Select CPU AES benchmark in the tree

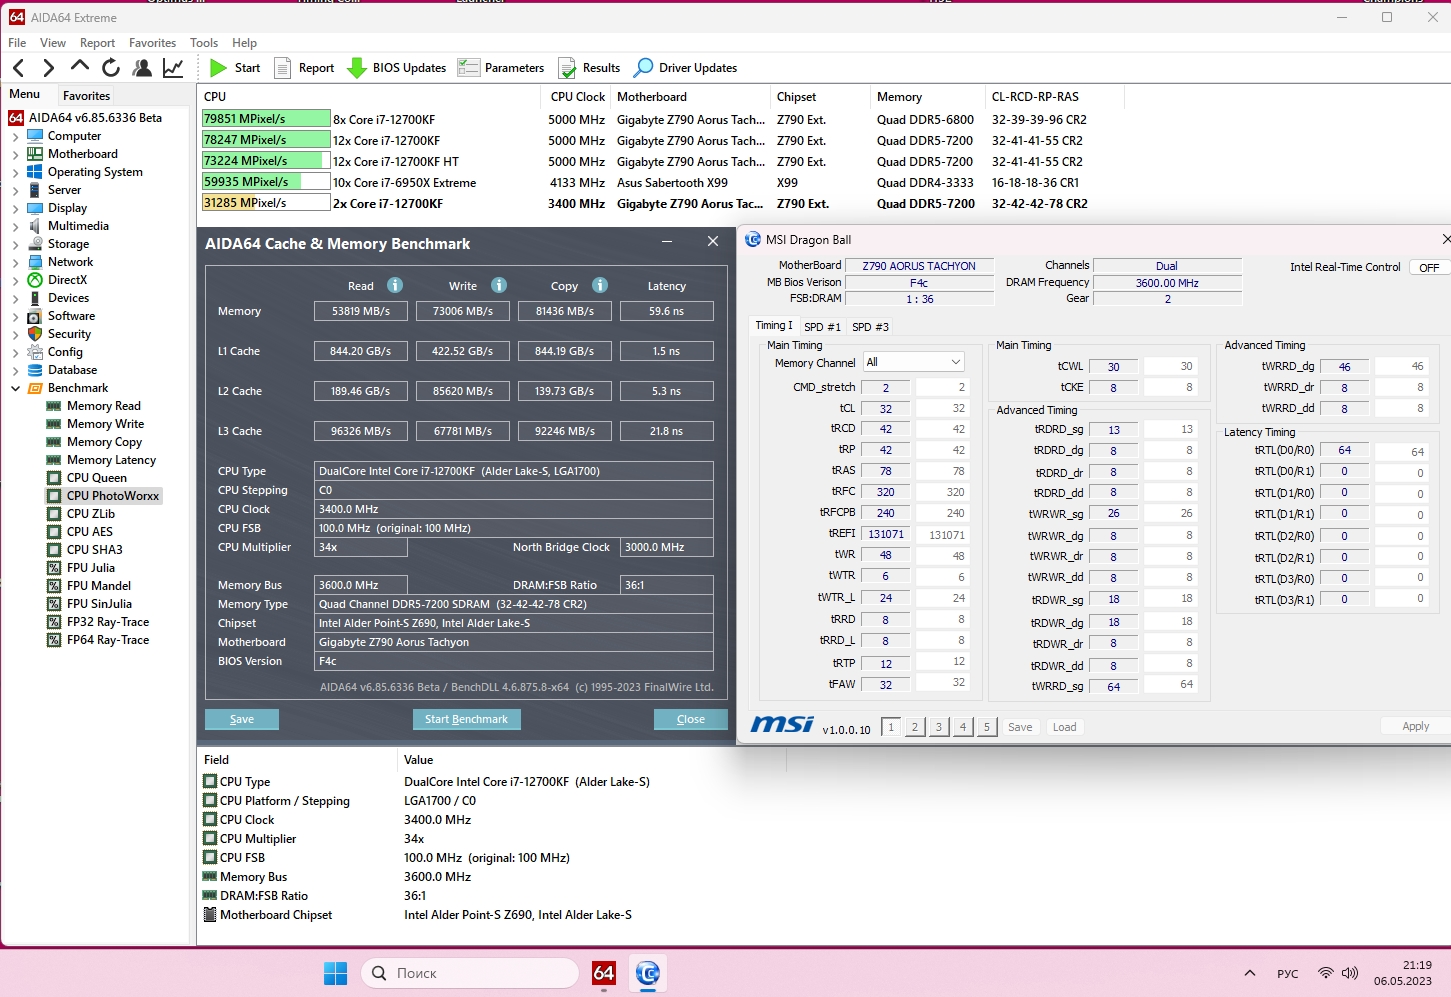coord(89,532)
